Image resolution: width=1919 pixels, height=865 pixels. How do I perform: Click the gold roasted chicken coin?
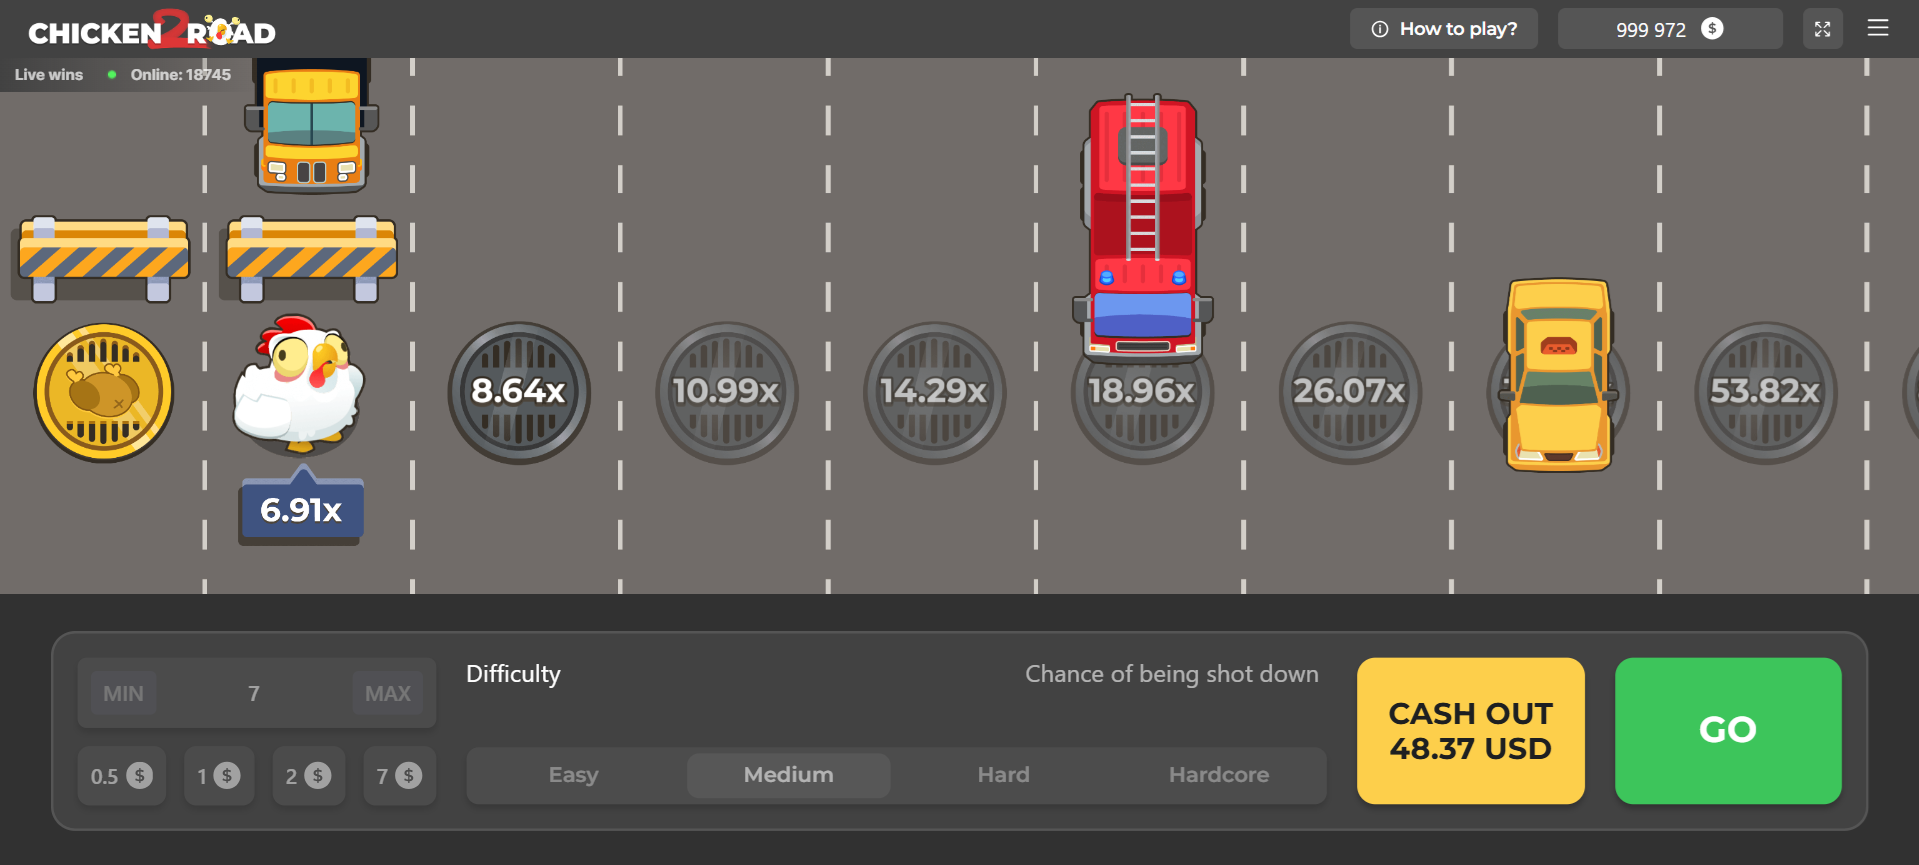click(x=104, y=393)
